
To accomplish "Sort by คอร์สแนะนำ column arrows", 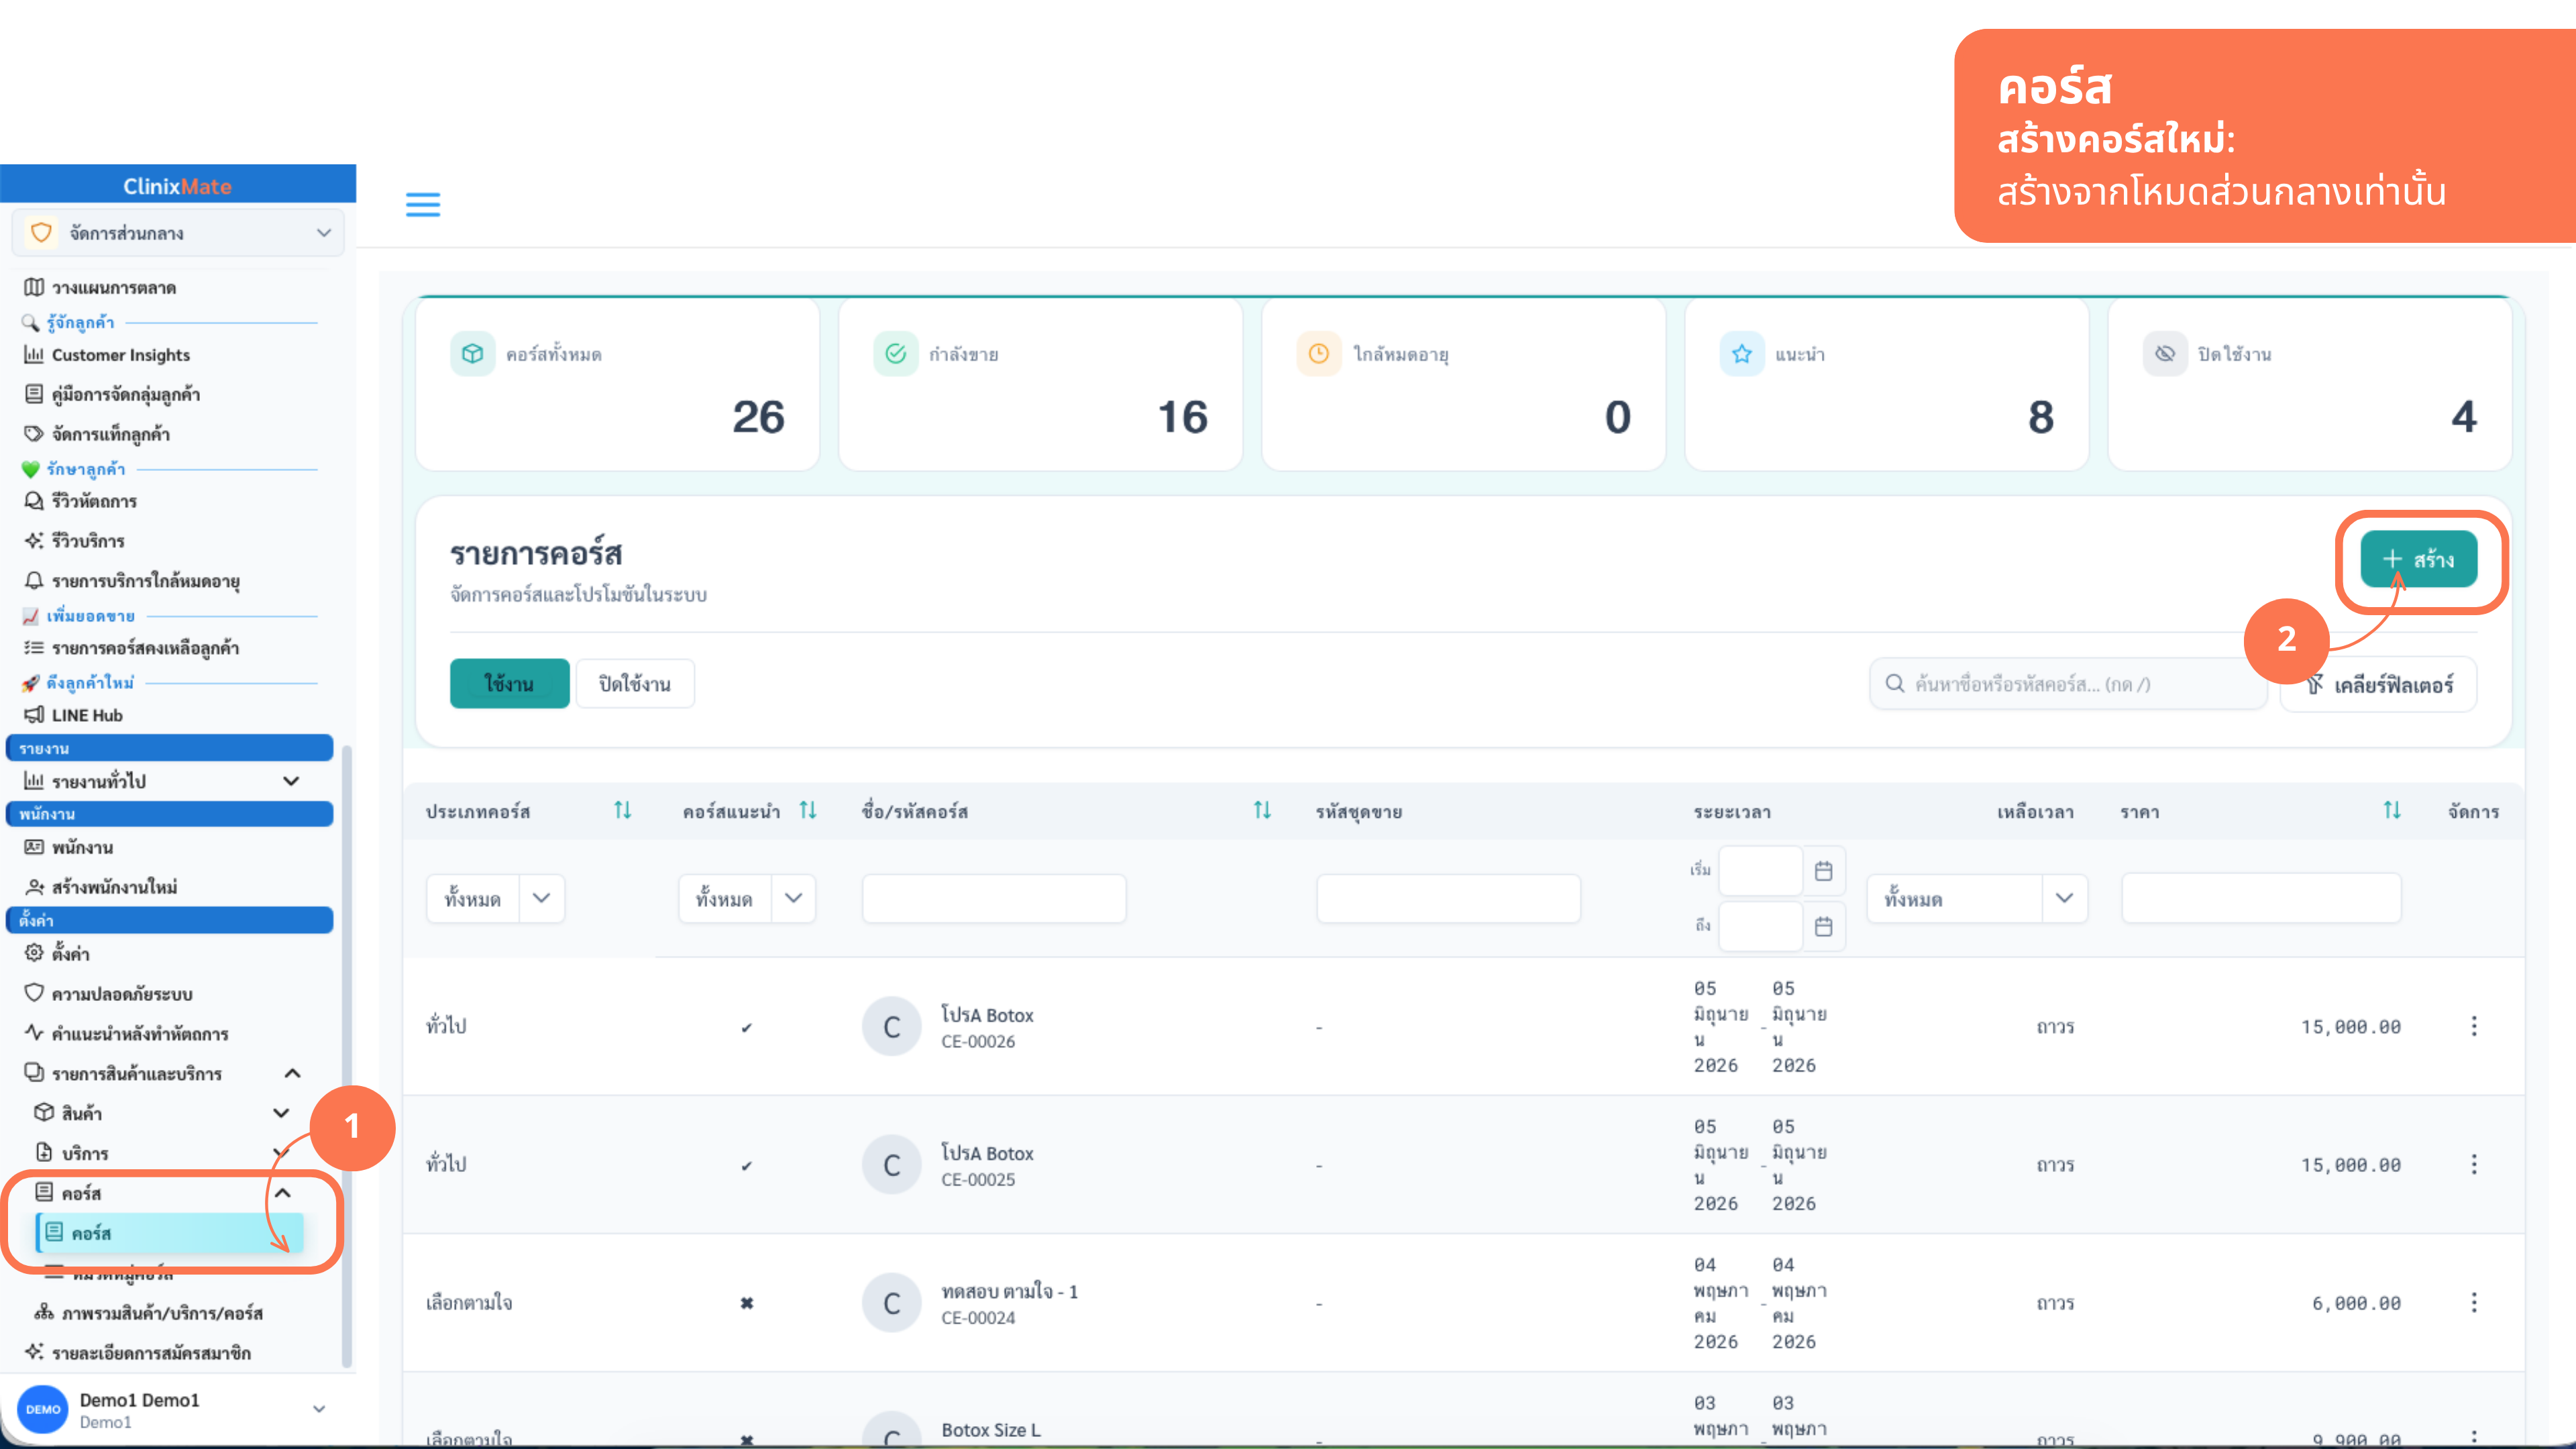I will point(808,810).
